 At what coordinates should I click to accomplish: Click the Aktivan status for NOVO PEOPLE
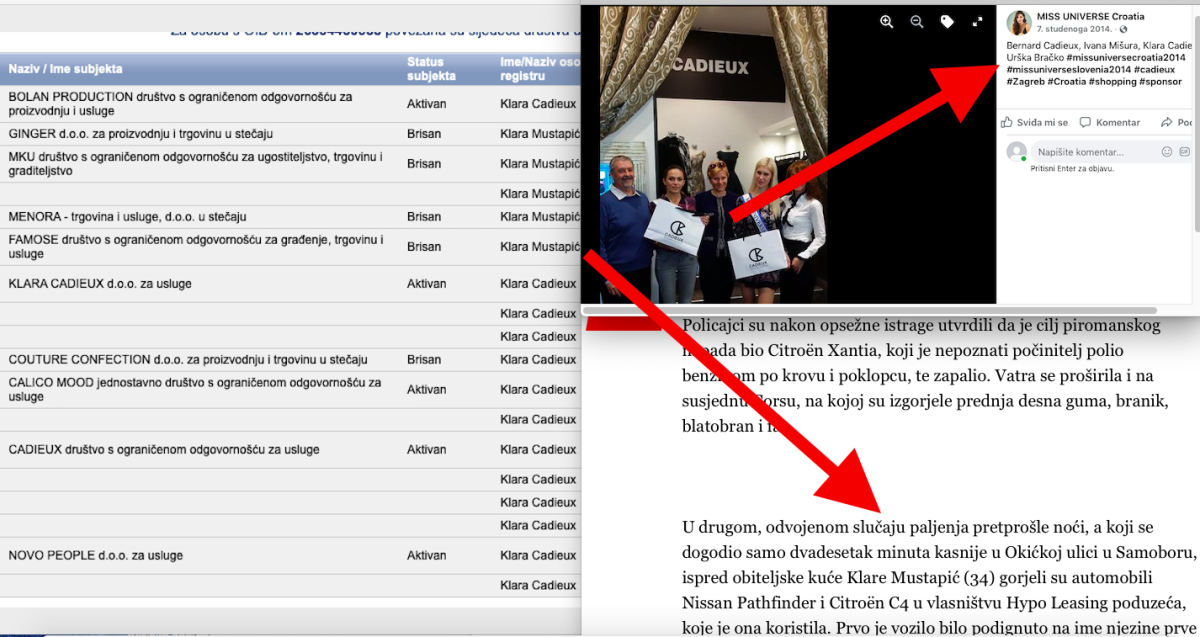pos(427,556)
